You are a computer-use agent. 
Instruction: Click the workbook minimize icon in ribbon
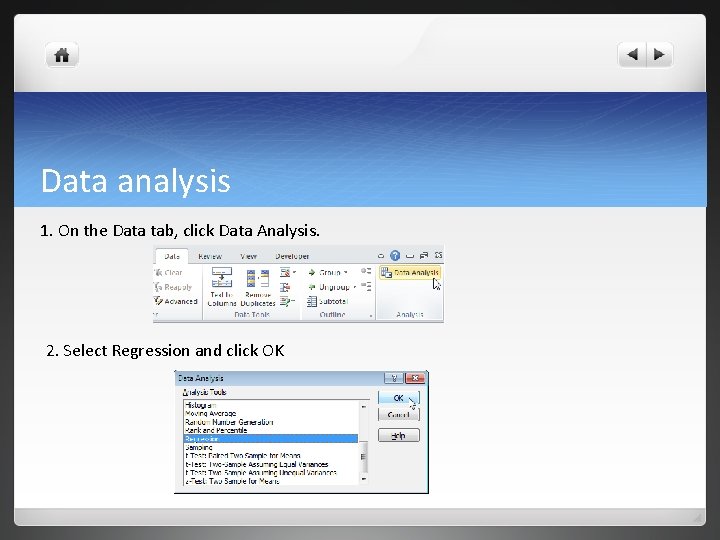[410, 256]
